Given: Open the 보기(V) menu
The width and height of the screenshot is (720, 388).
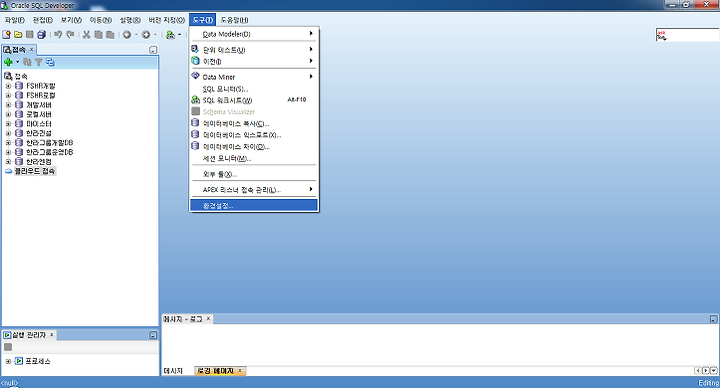Looking at the screenshot, I should 71,20.
